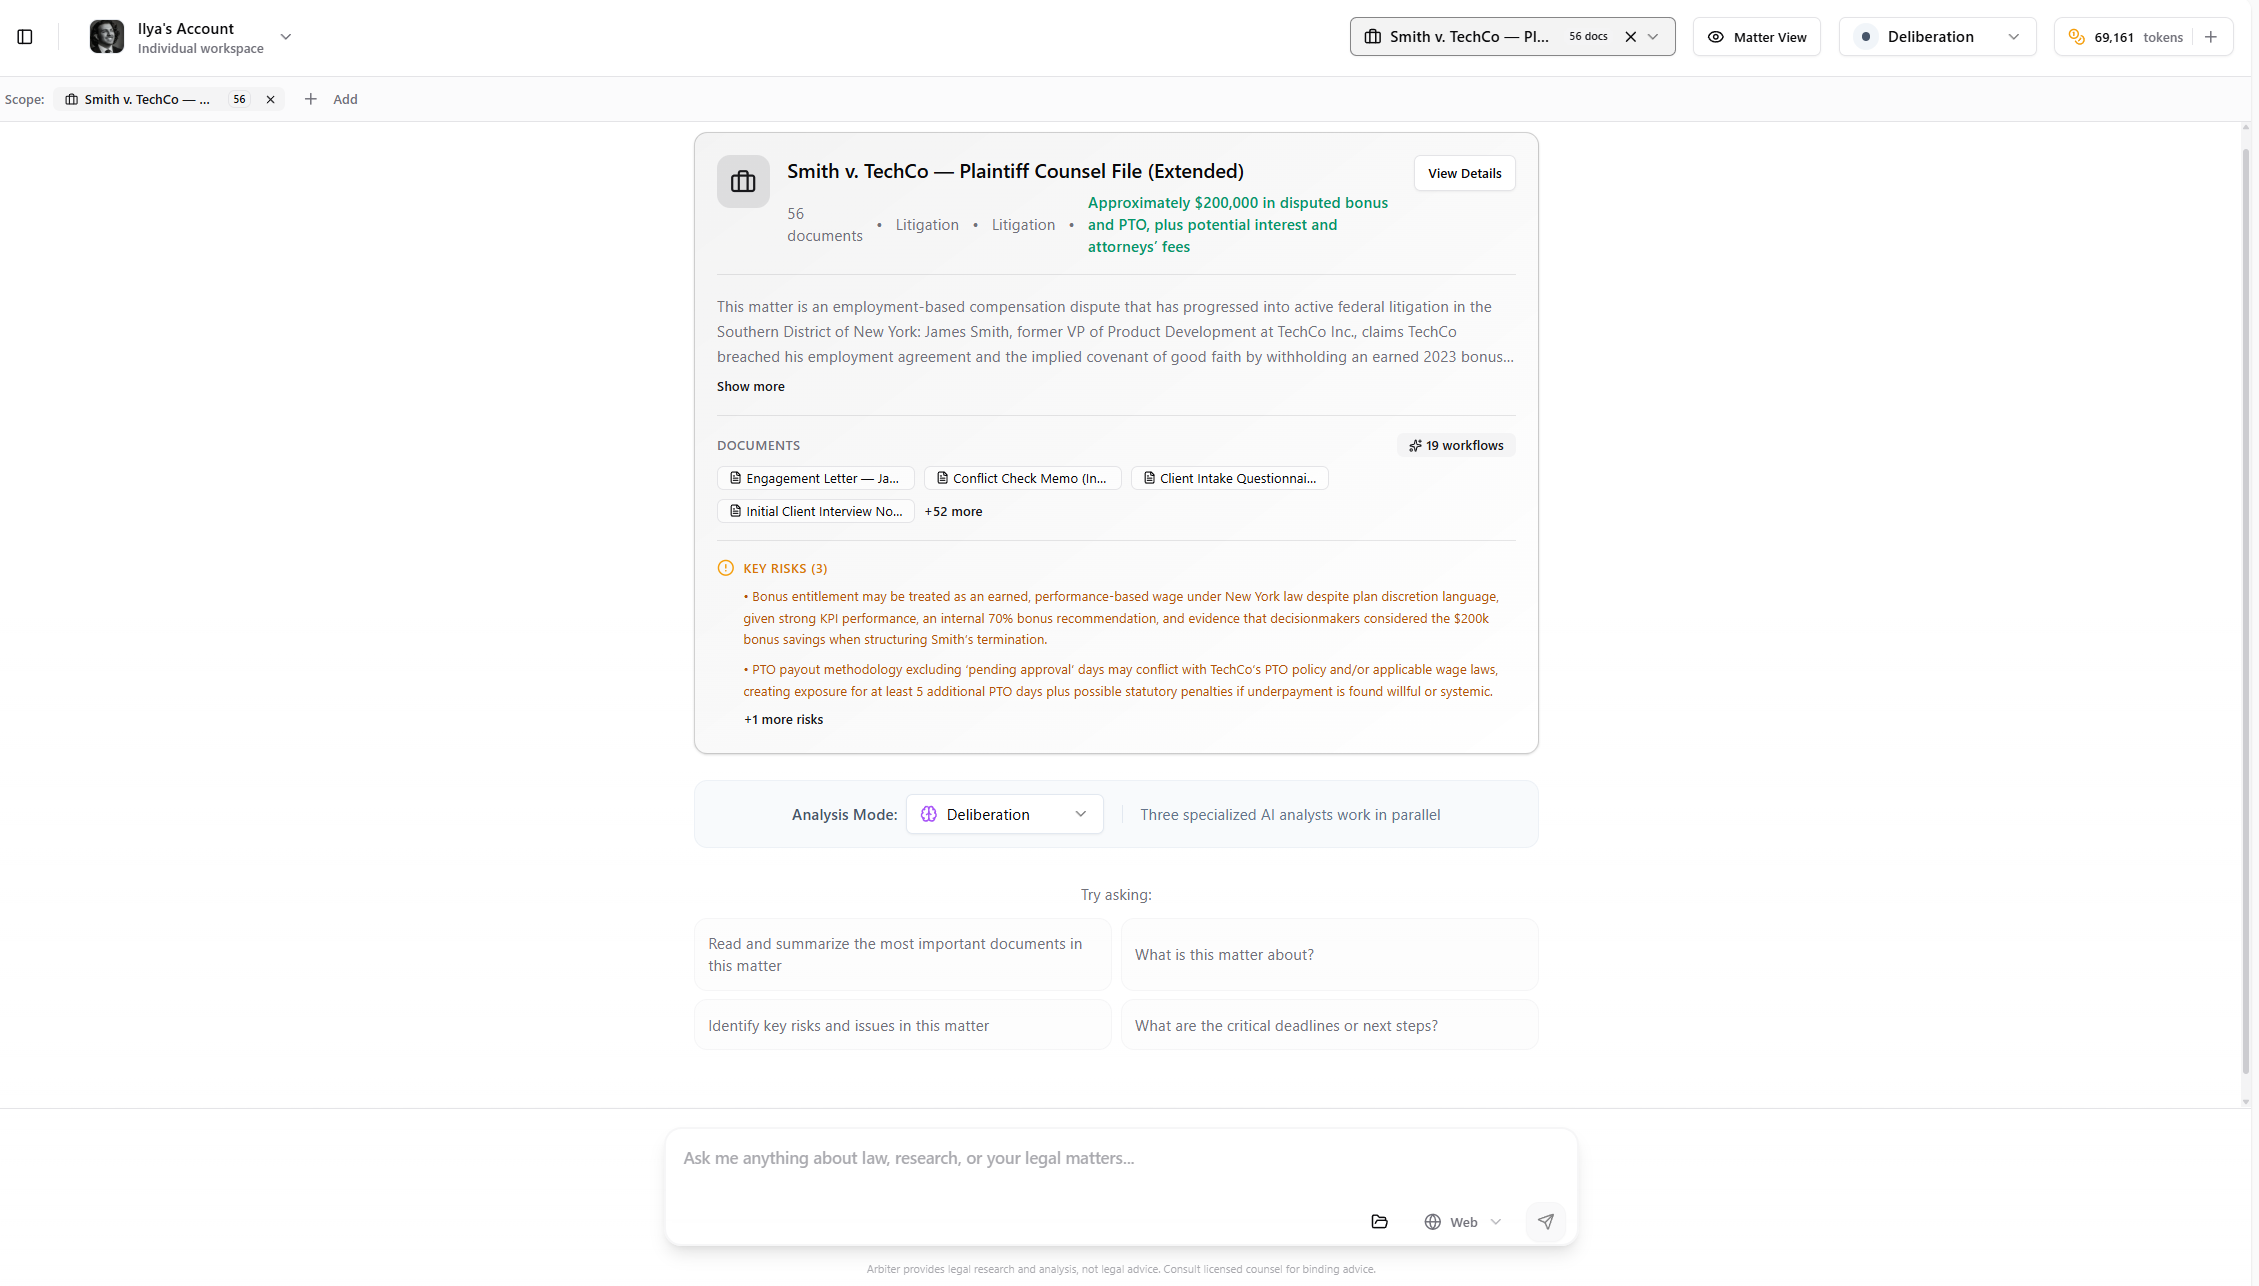
Task: Click Show more to expand the matter summary
Action: 750,386
